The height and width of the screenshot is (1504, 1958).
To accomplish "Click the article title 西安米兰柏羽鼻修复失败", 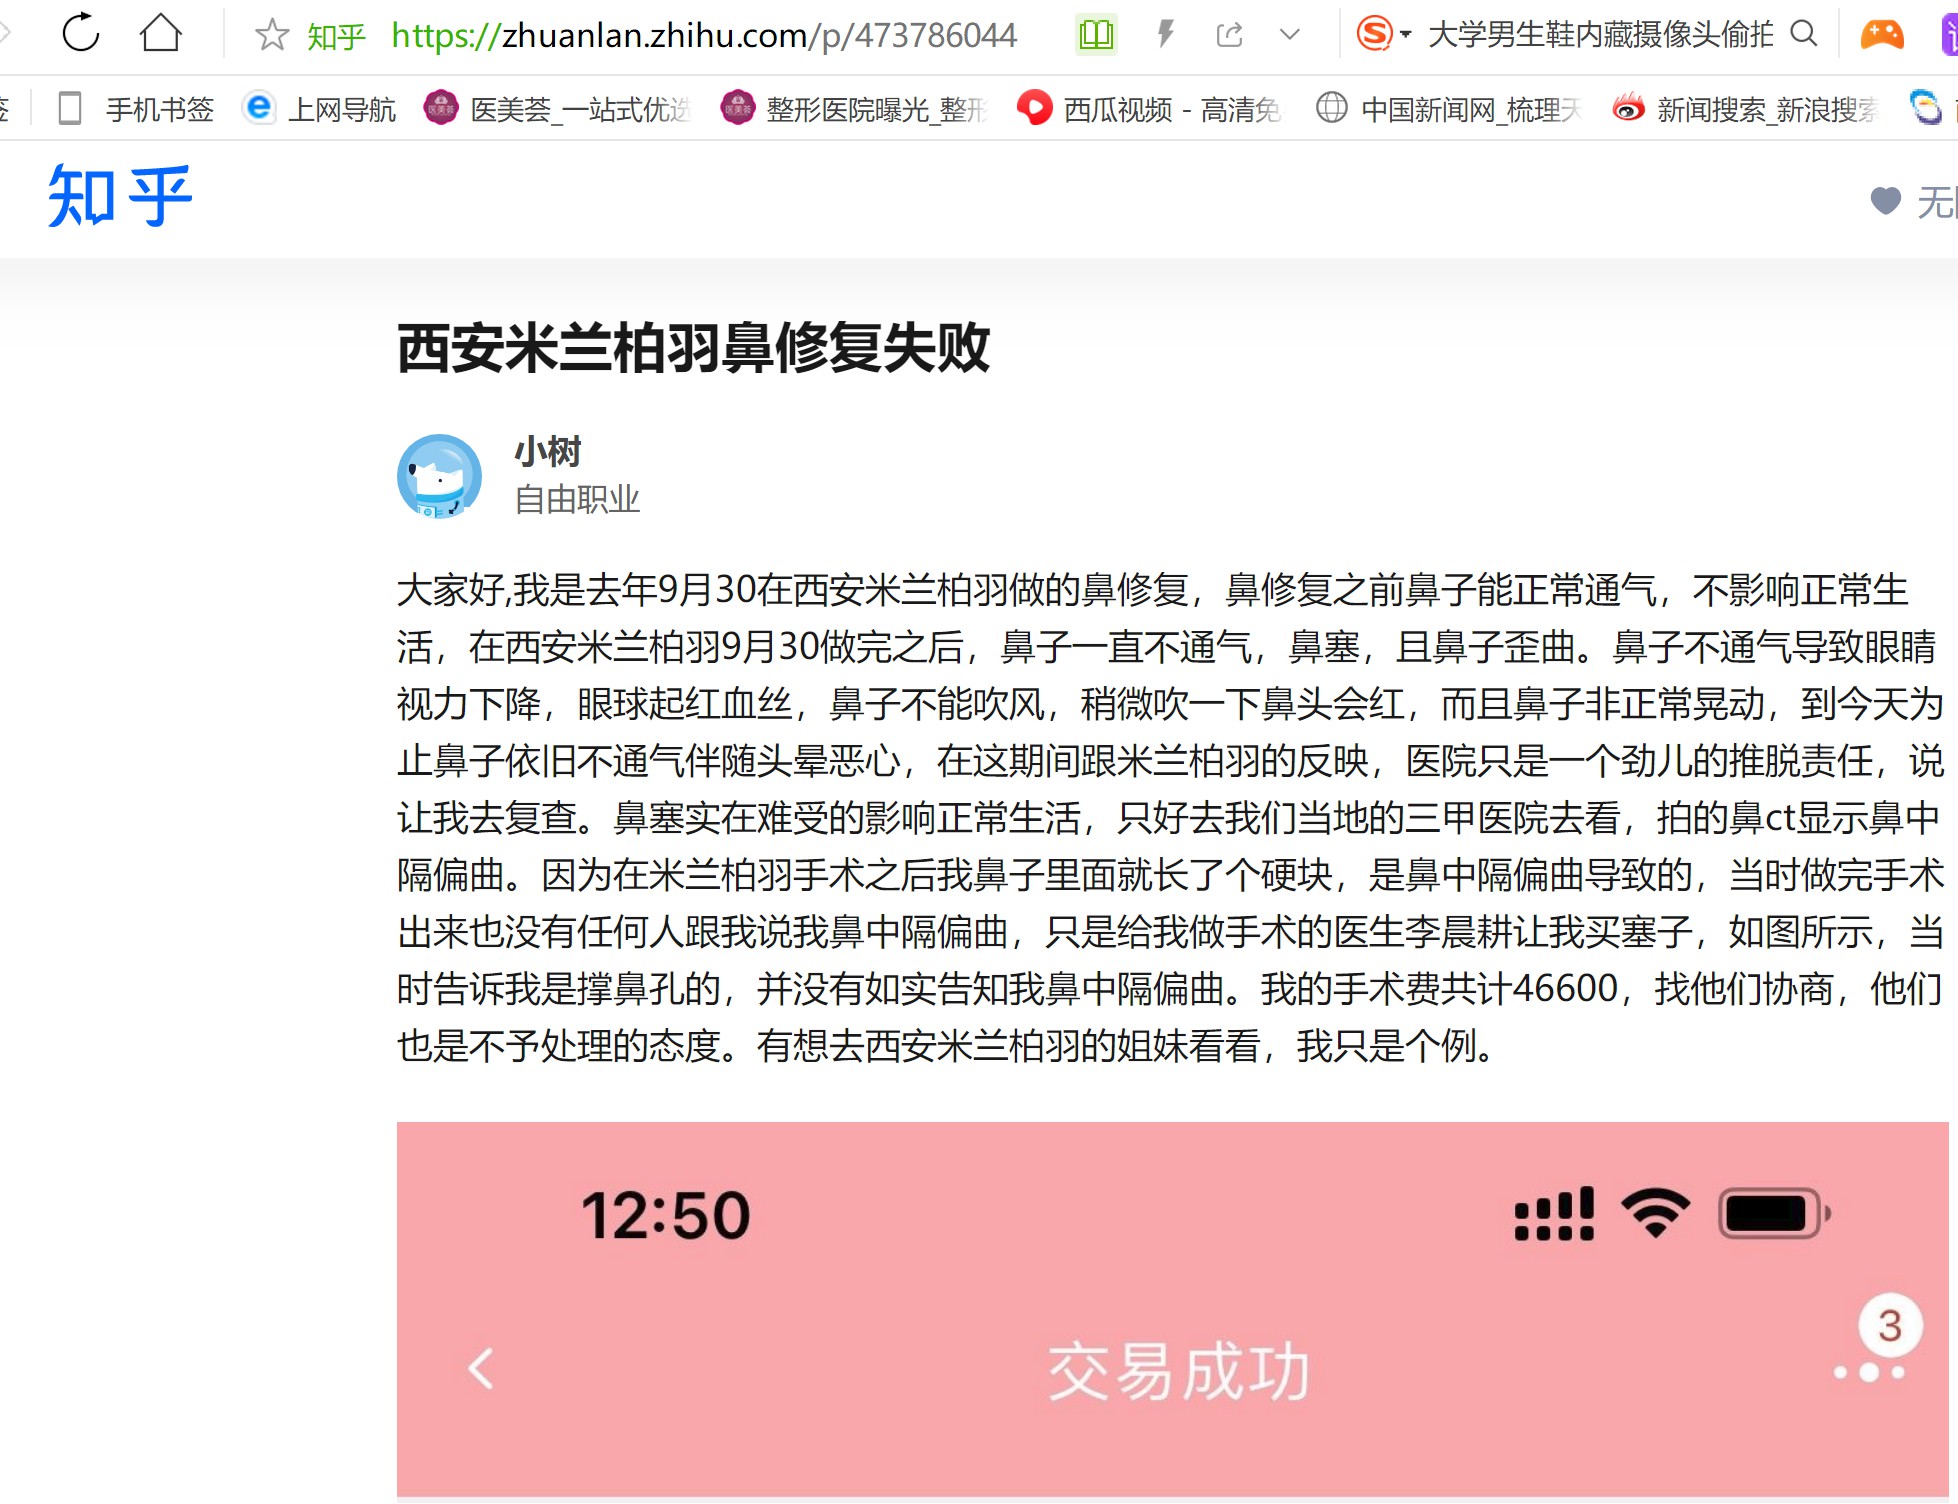I will pyautogui.click(x=693, y=348).
